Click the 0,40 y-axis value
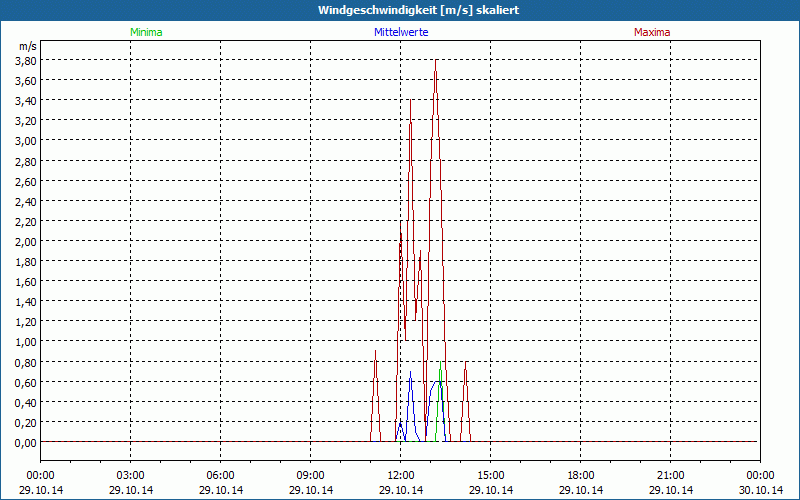This screenshot has width=800, height=500. (x=26, y=402)
